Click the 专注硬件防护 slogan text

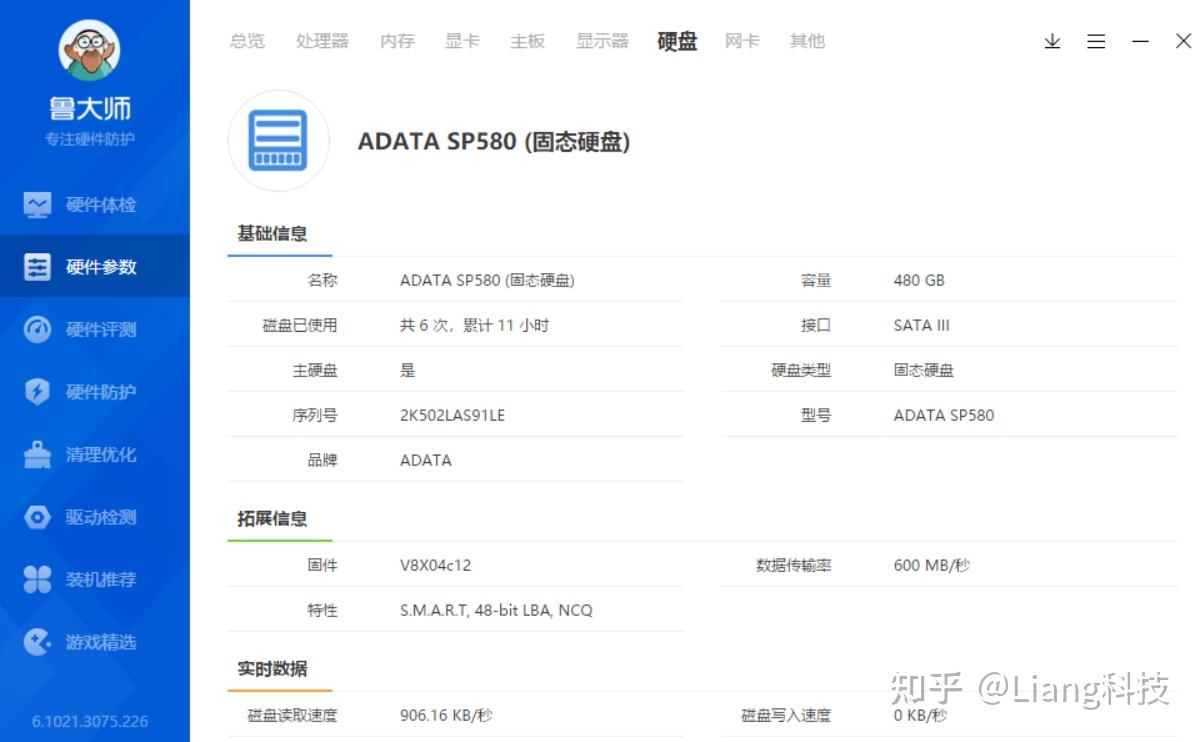tap(90, 139)
